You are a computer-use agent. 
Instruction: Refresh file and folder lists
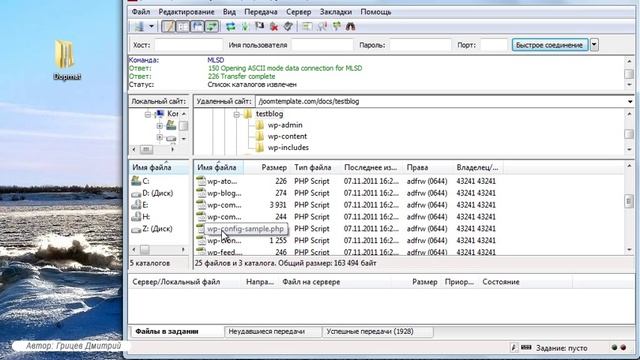coord(231,27)
